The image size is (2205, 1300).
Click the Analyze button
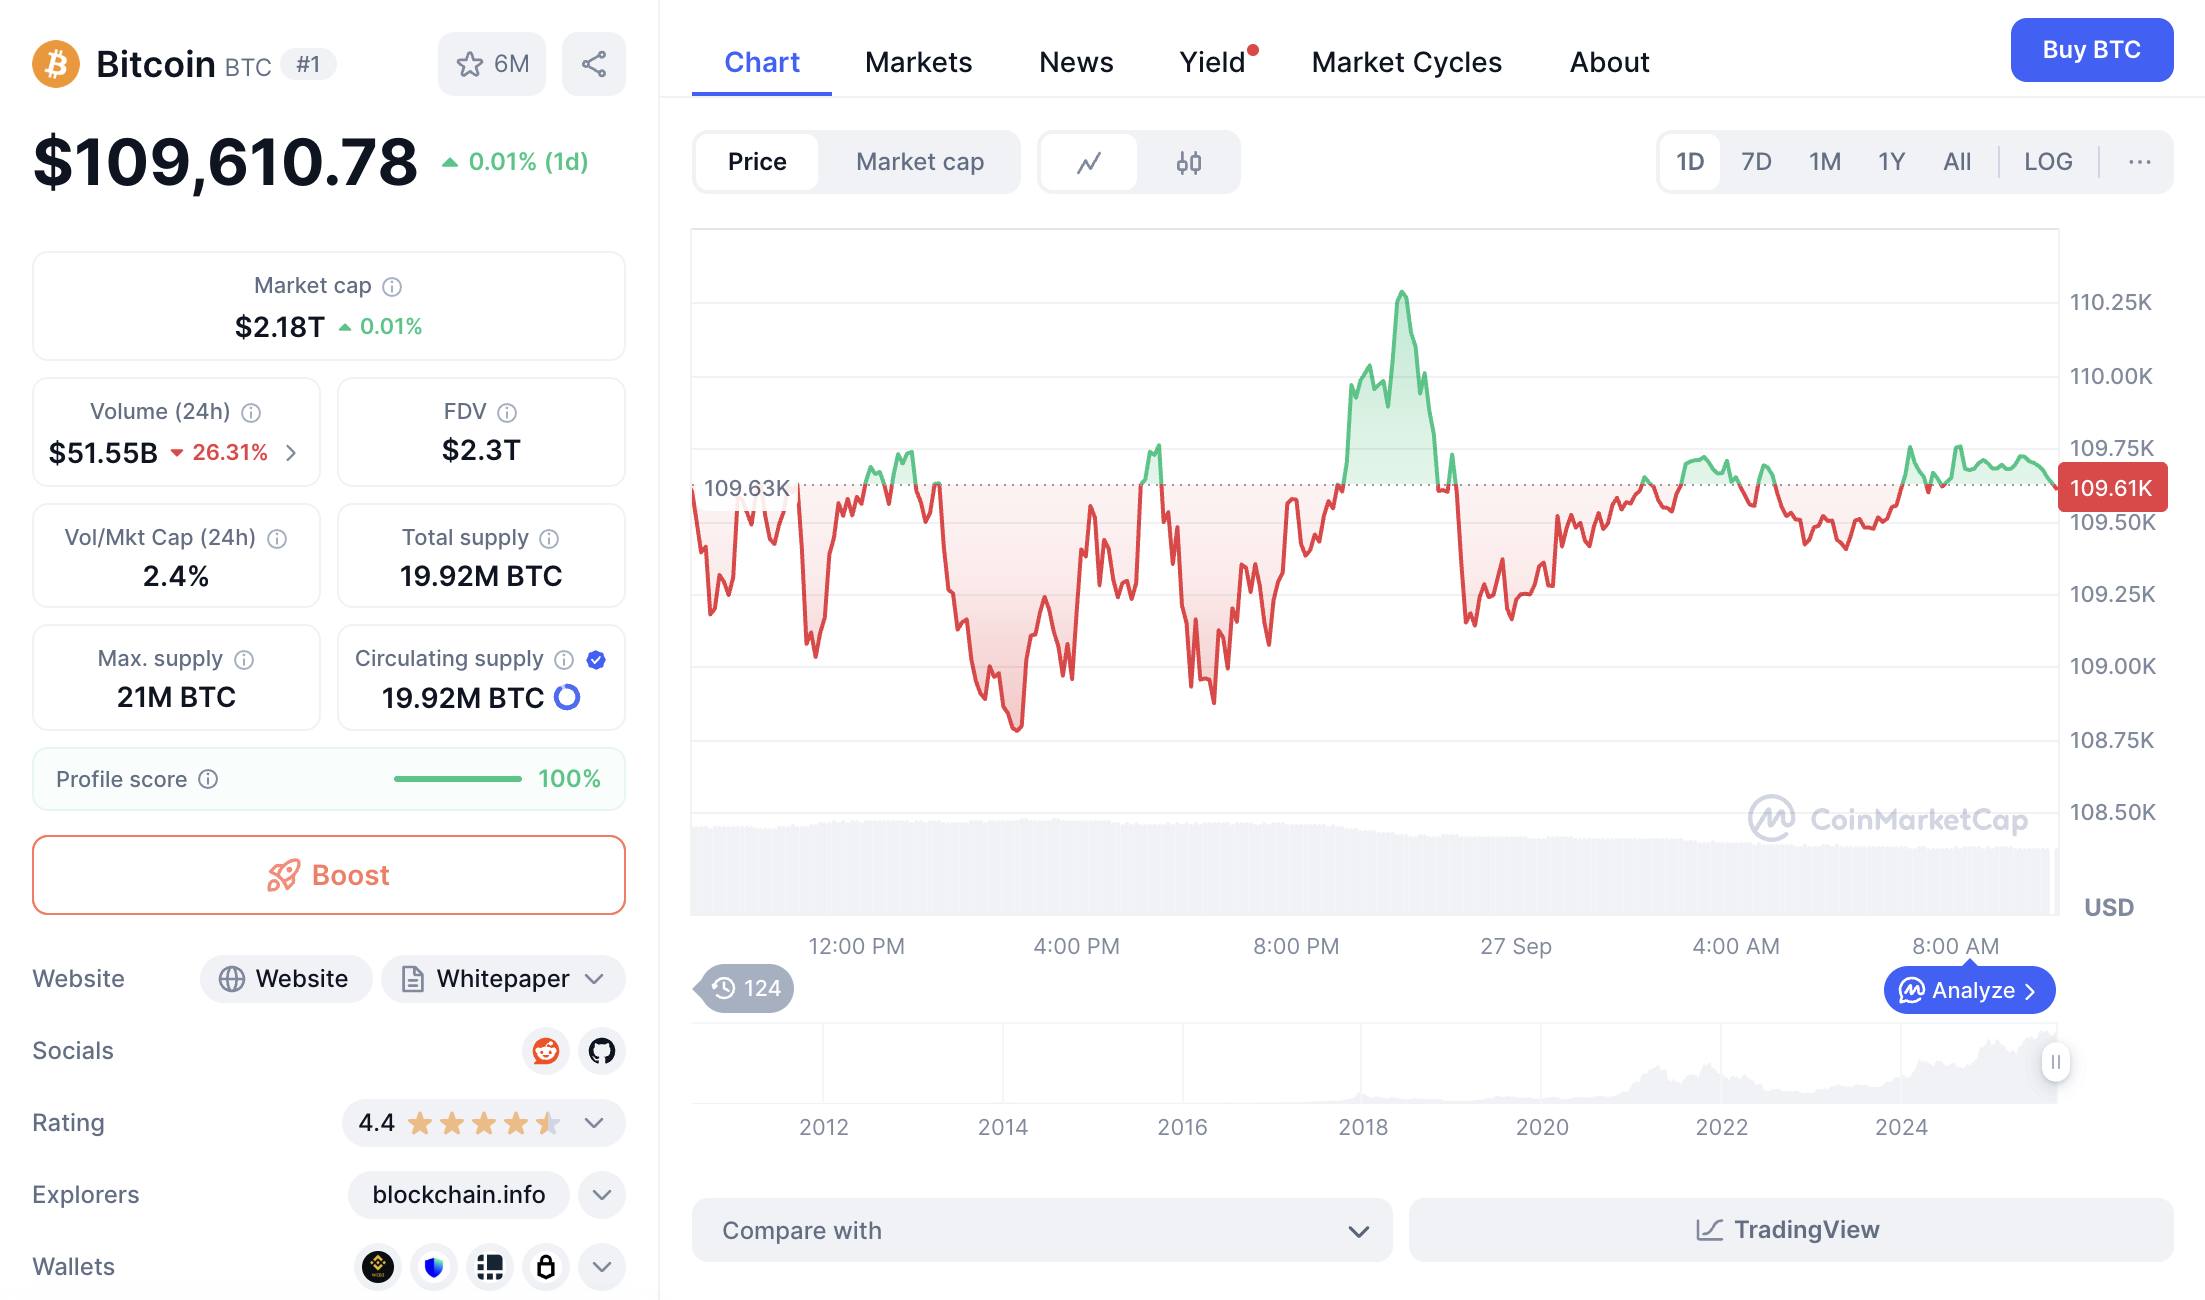pyautogui.click(x=1969, y=990)
